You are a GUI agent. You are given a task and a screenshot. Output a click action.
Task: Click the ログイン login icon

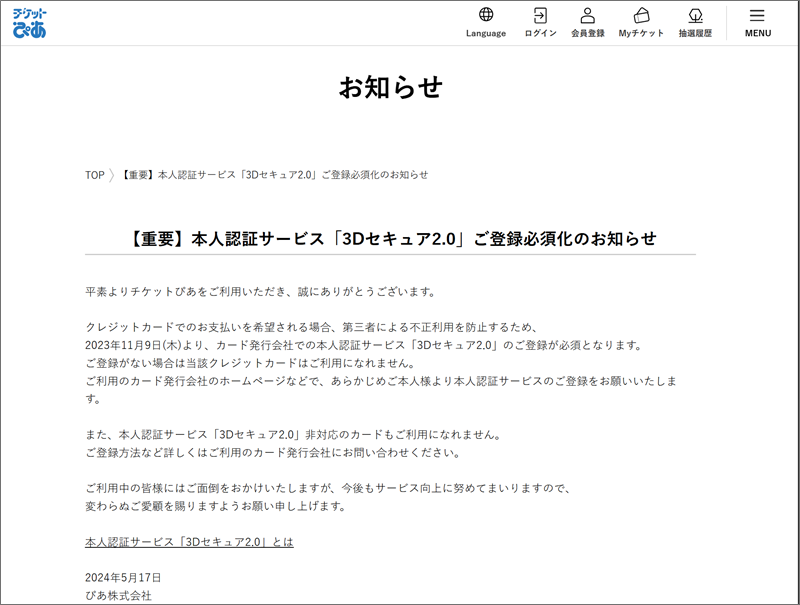[x=540, y=15]
